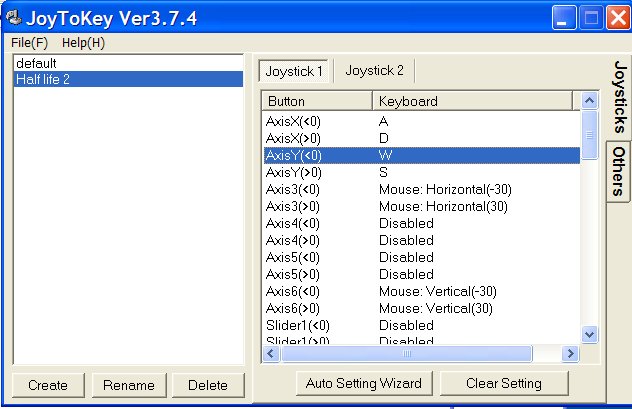The height and width of the screenshot is (409, 632).
Task: Select the AxisX(<0) row mapped to A
Action: 422,121
